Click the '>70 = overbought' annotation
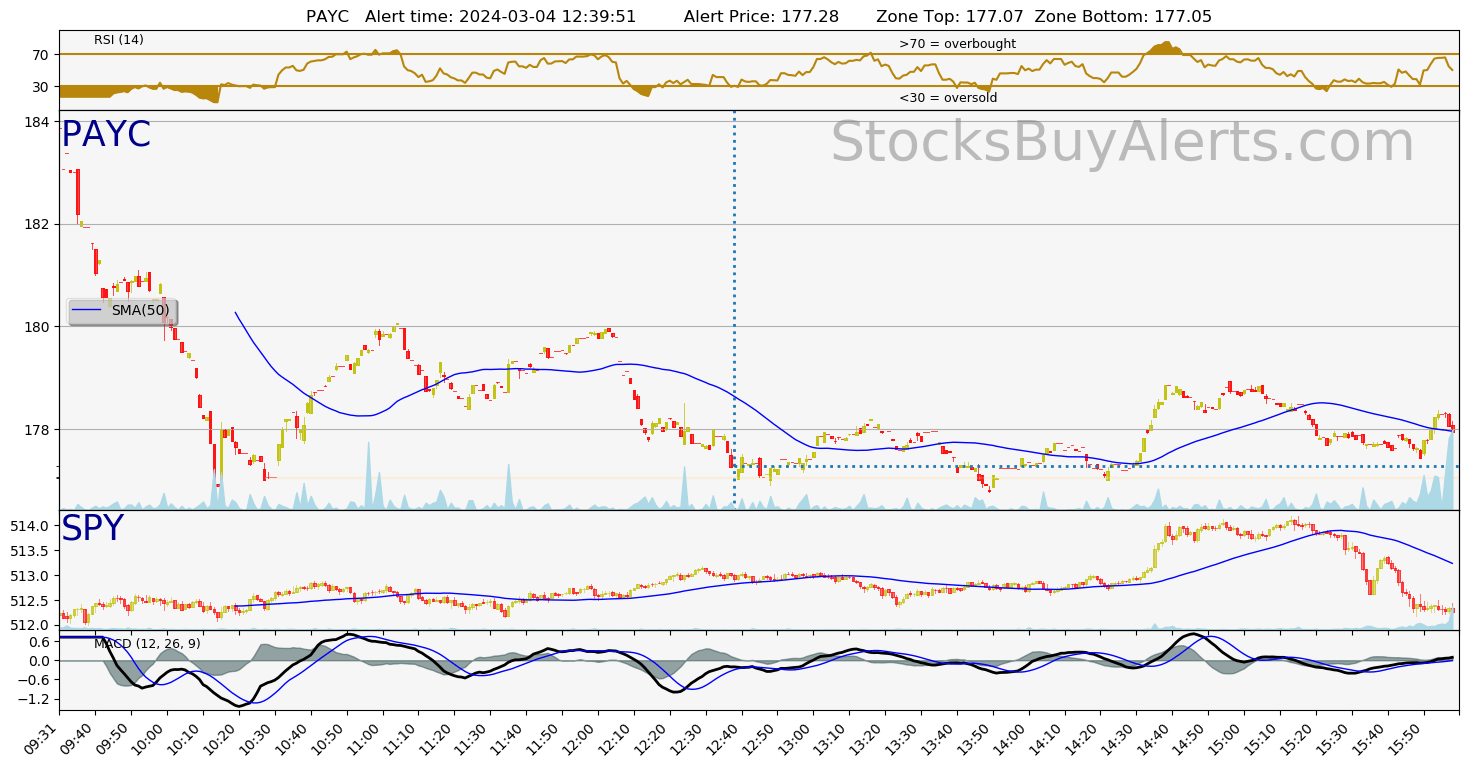This screenshot has height=768, width=1474. click(957, 44)
